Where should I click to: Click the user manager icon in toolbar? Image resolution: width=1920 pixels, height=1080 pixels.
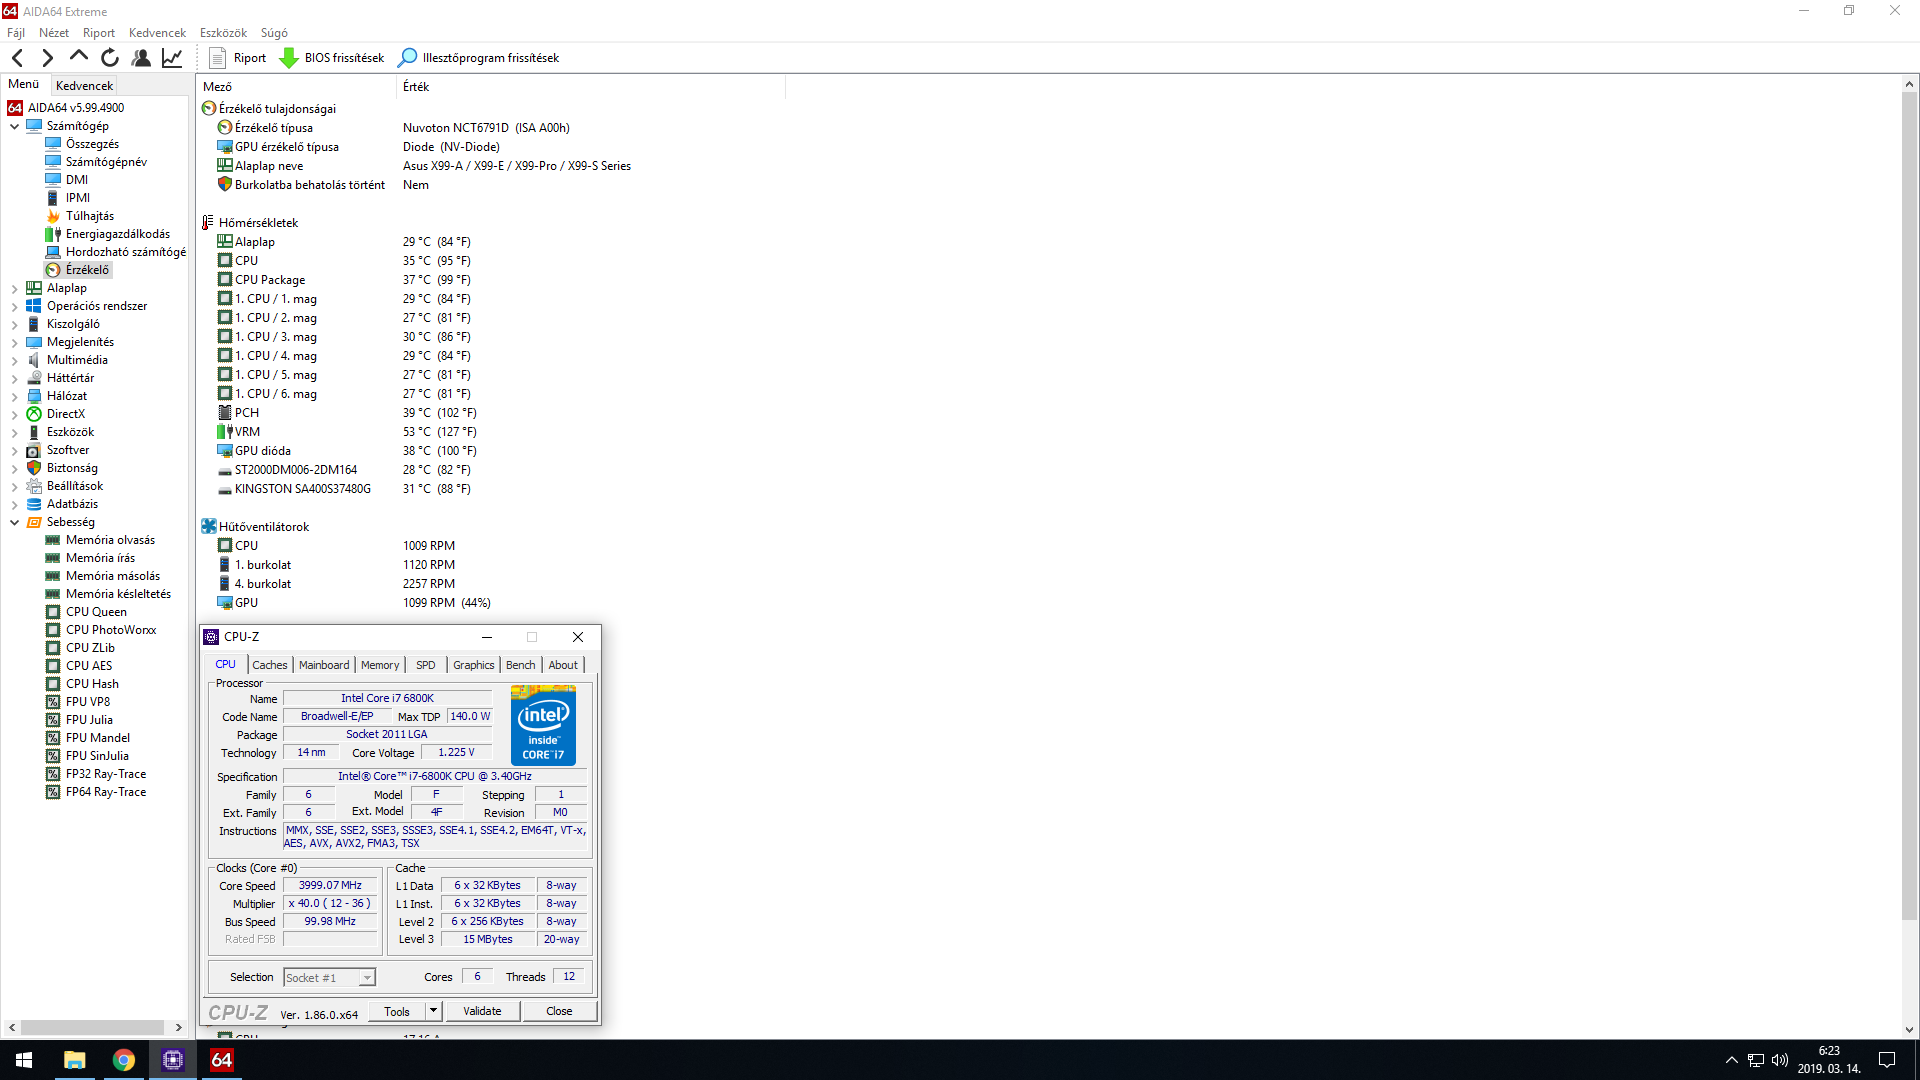point(141,58)
